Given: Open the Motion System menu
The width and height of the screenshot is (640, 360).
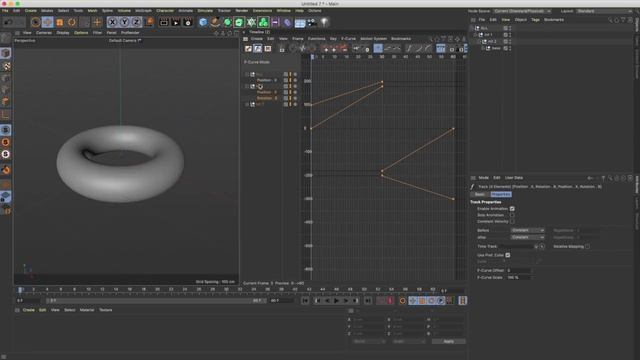Looking at the screenshot, I should 373,39.
